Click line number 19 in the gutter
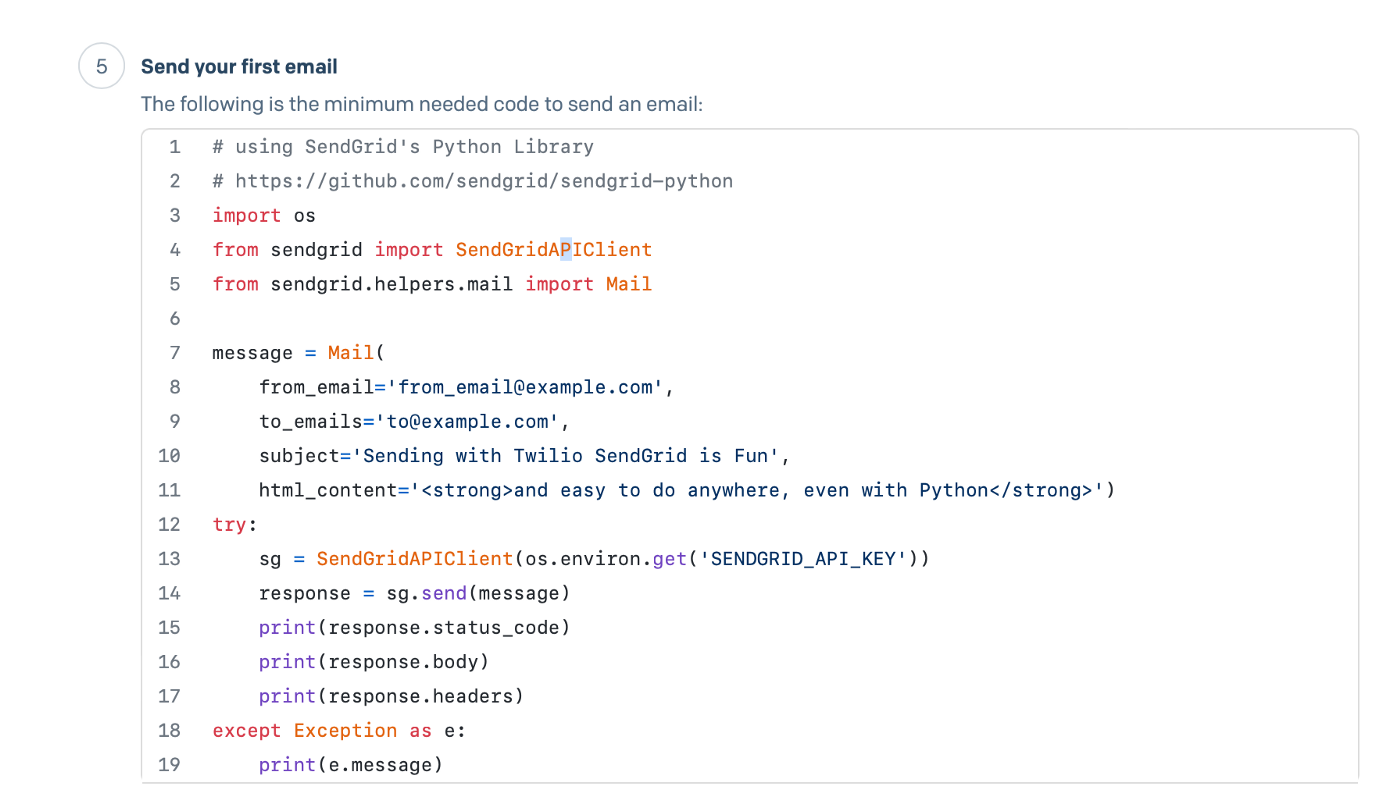This screenshot has width=1400, height=807. coord(169,765)
